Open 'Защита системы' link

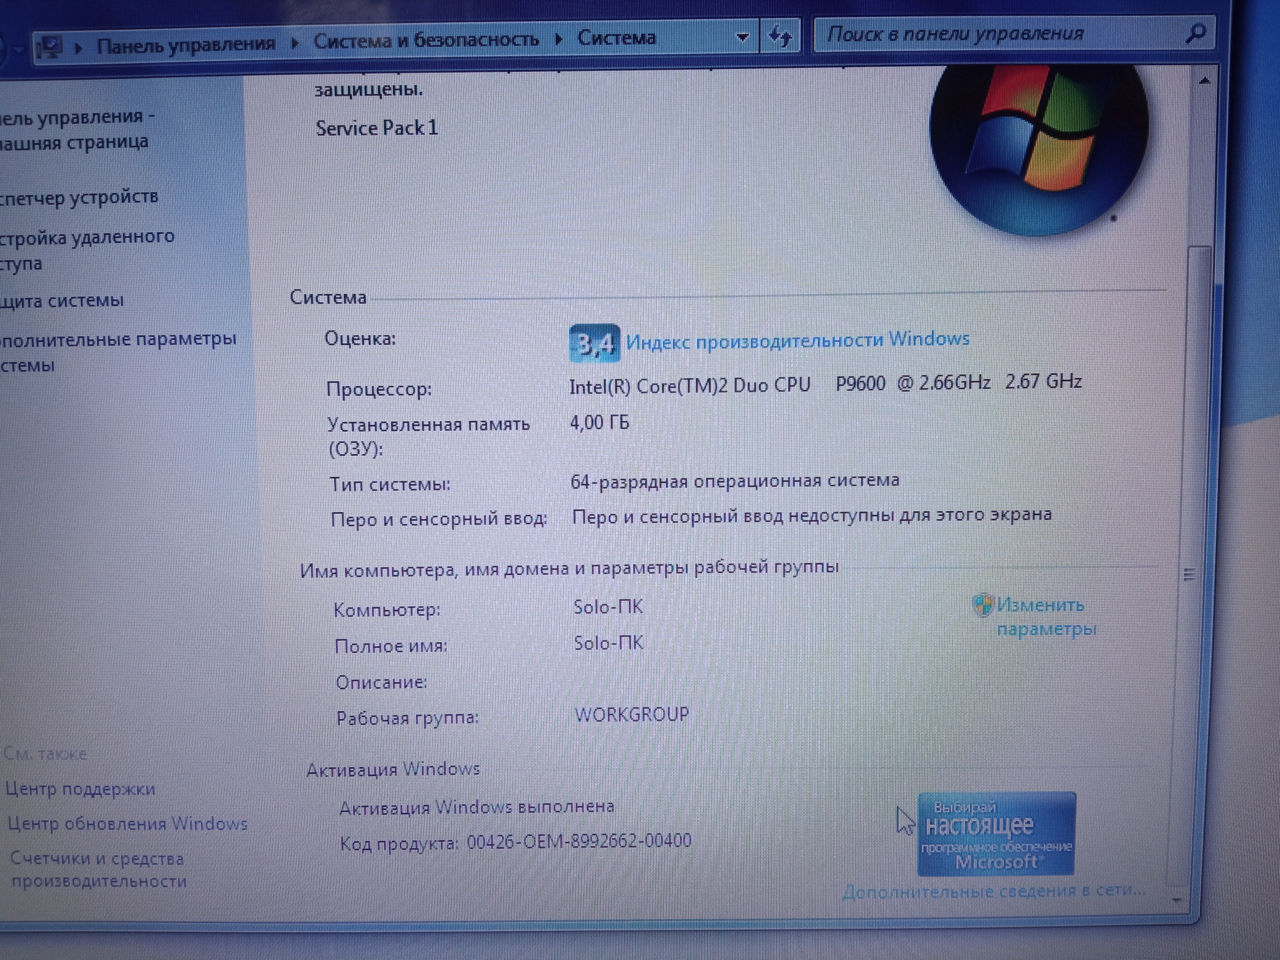[62, 300]
